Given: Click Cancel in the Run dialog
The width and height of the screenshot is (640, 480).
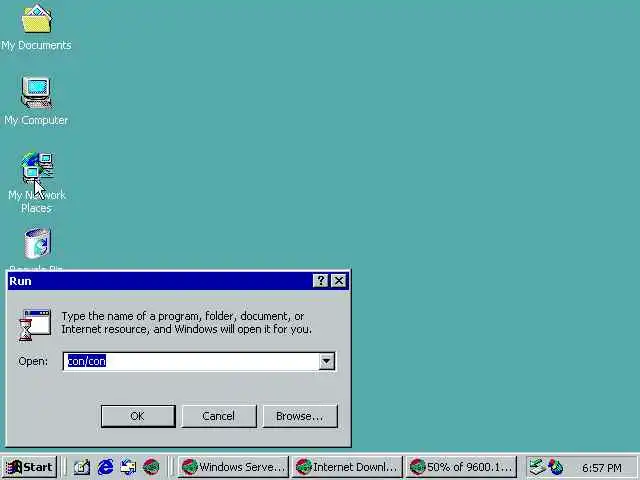Looking at the screenshot, I should (219, 416).
